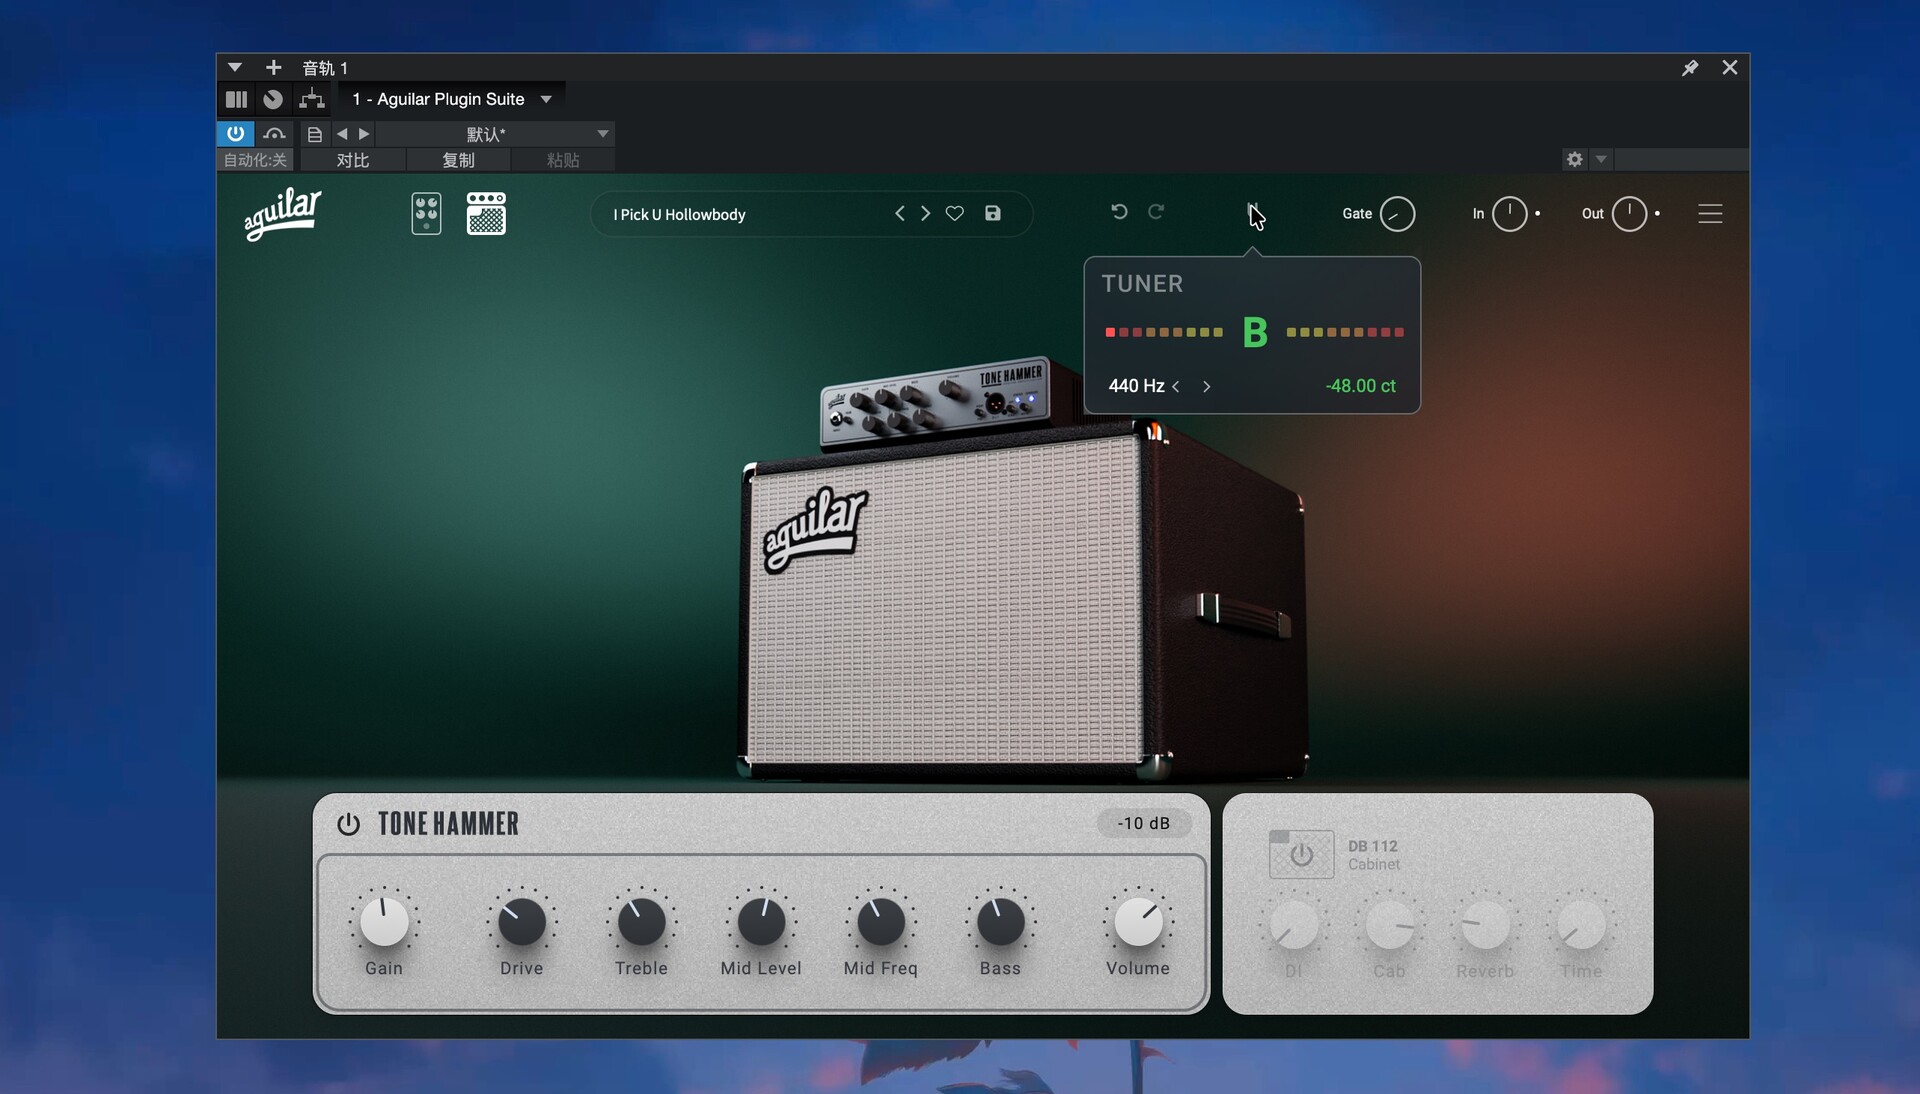The height and width of the screenshot is (1094, 1920).
Task: Click the Gate knob
Action: click(1397, 214)
